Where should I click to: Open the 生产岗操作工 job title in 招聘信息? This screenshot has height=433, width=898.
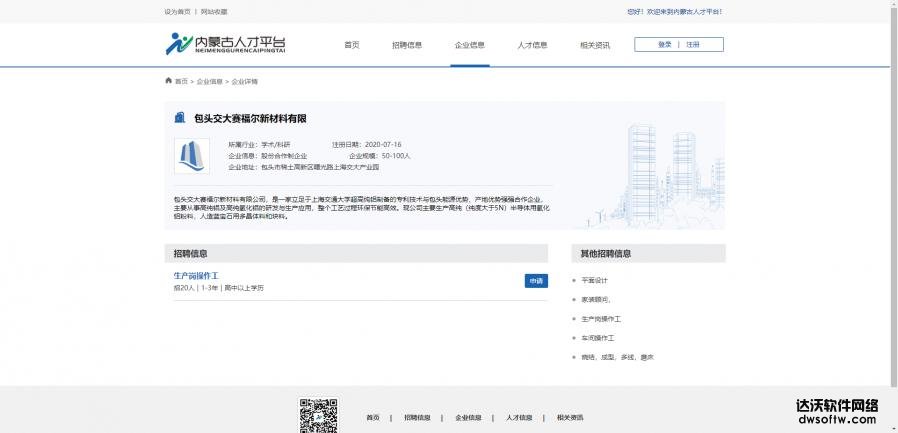pyautogui.click(x=196, y=275)
